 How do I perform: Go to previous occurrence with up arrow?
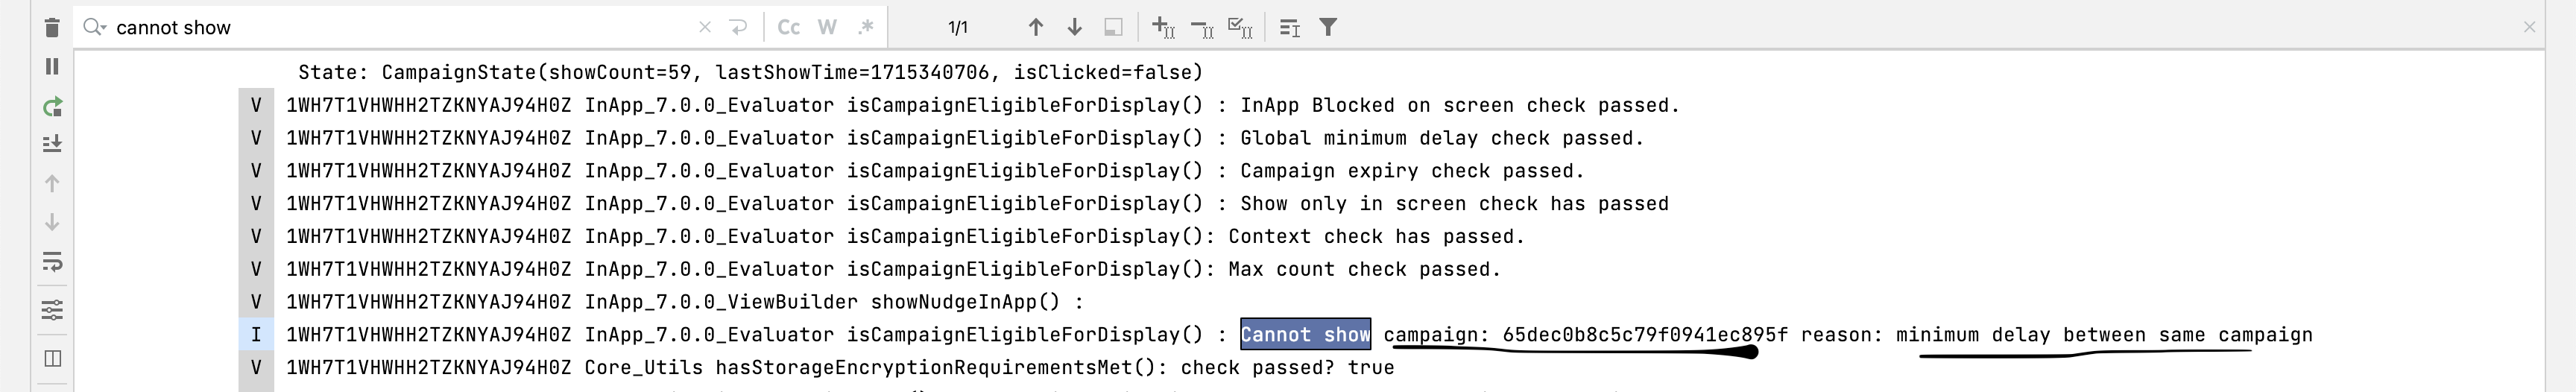[x=1036, y=27]
